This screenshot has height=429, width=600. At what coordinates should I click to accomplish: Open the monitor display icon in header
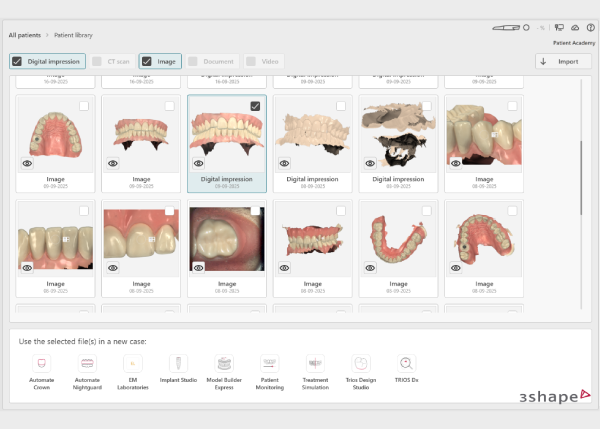(x=559, y=28)
